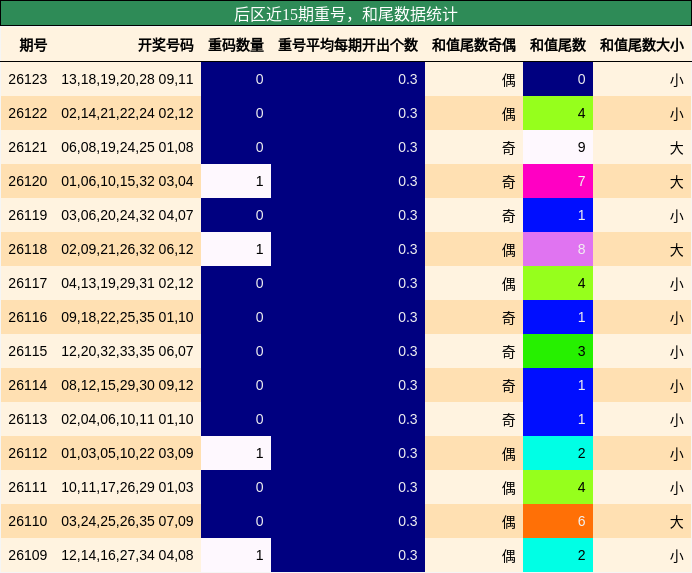Select issue number 26114
This screenshot has height=573, width=692.
pyautogui.click(x=28, y=385)
